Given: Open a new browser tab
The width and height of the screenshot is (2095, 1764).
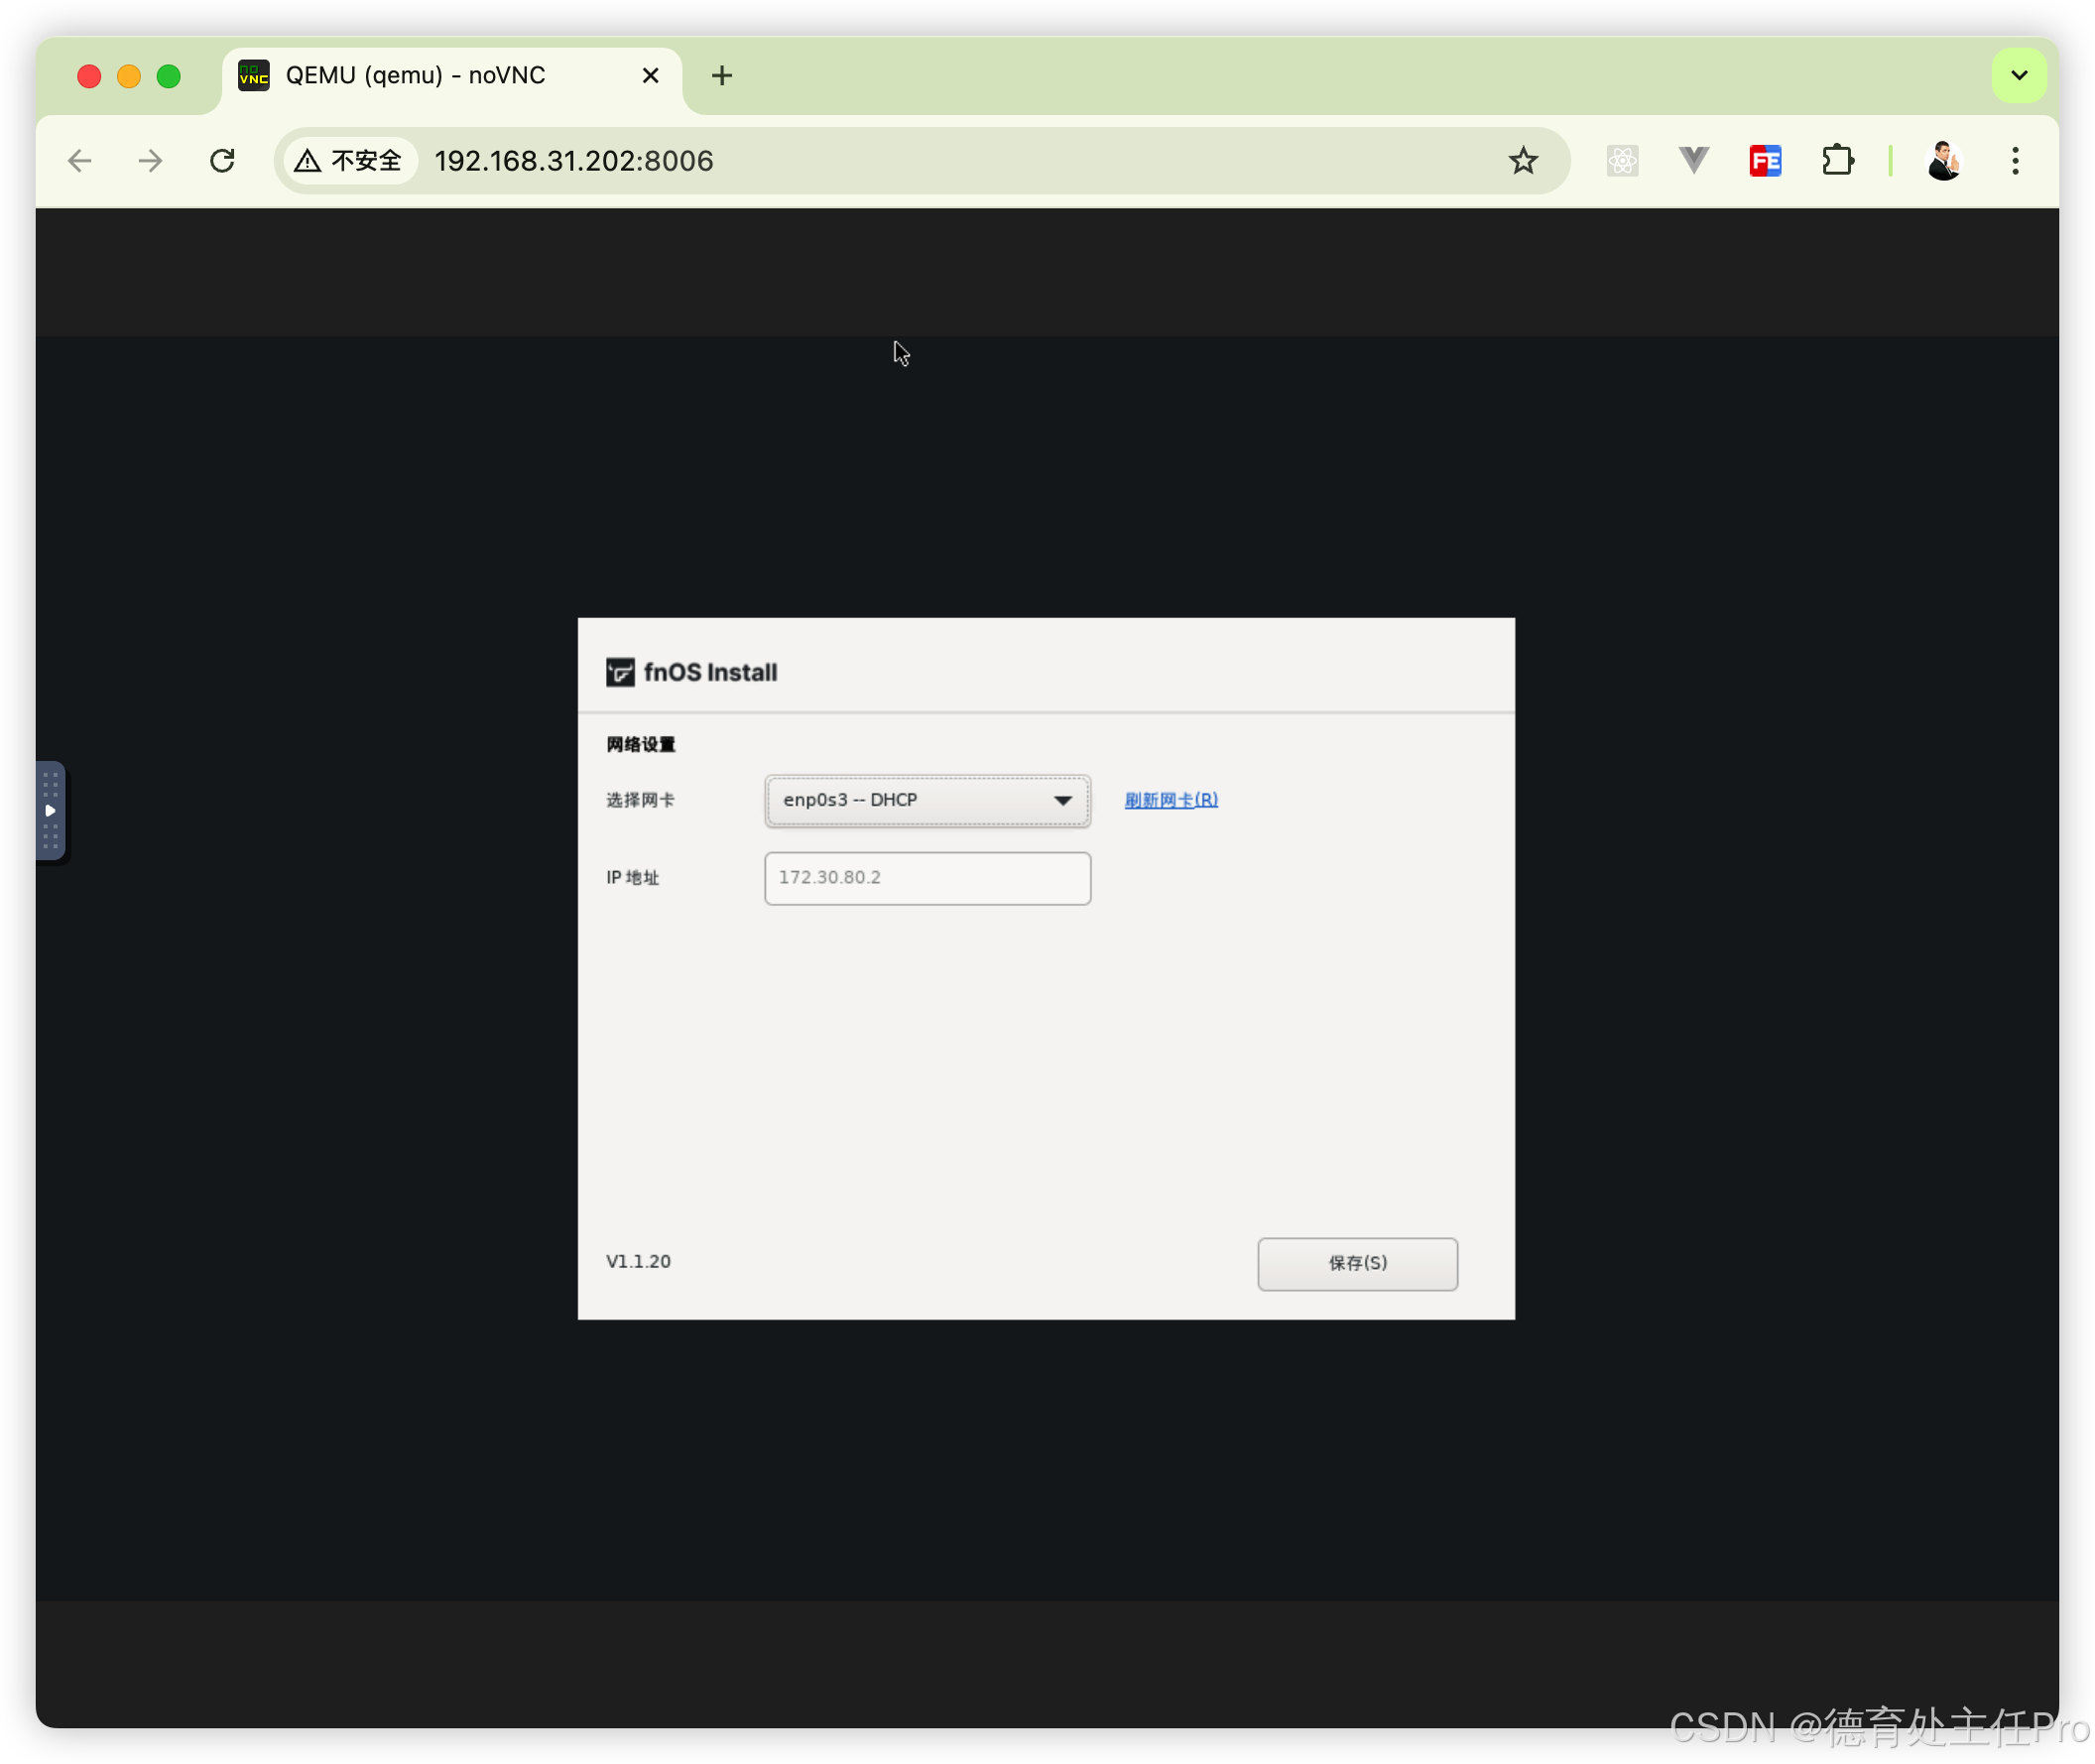Looking at the screenshot, I should click(x=721, y=76).
